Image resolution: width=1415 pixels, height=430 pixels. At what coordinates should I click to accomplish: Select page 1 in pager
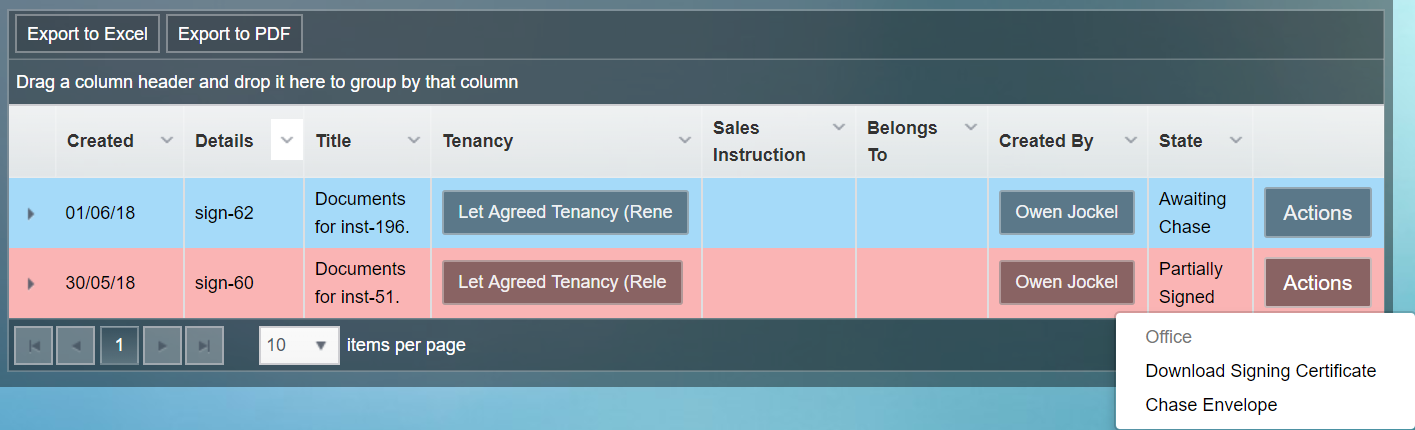coord(119,345)
